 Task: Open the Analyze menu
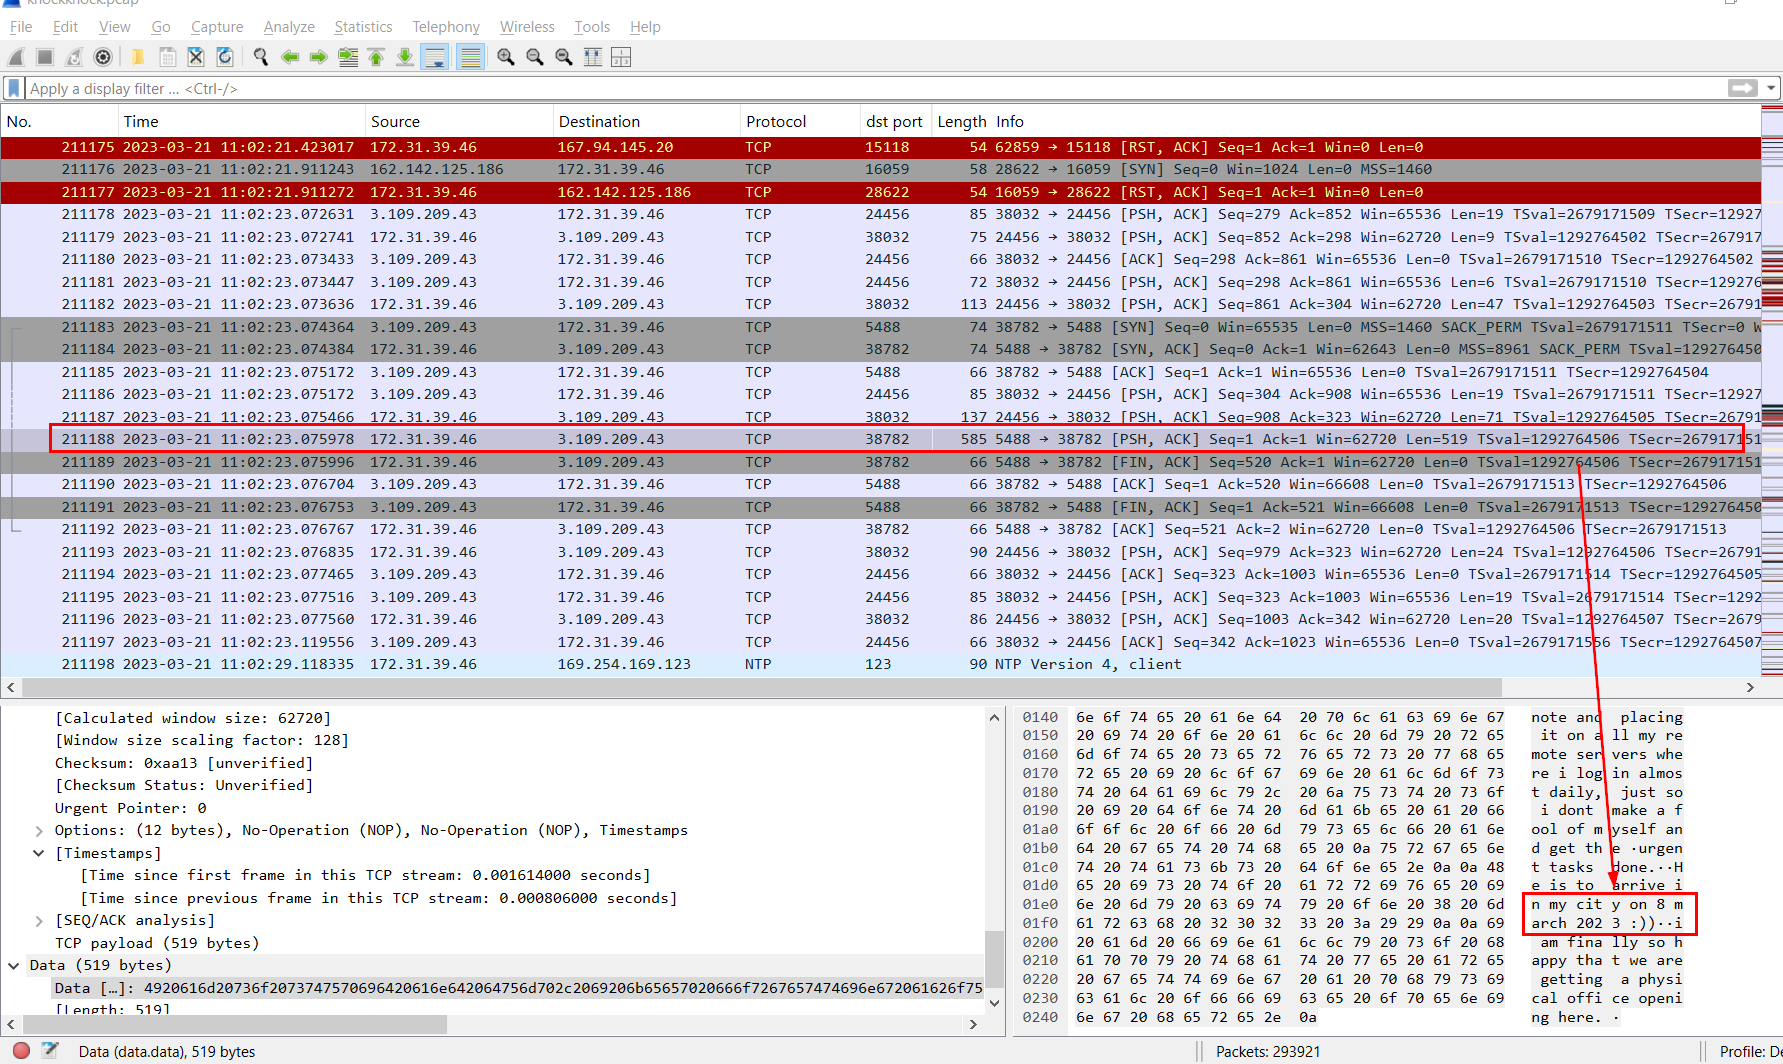(x=288, y=27)
